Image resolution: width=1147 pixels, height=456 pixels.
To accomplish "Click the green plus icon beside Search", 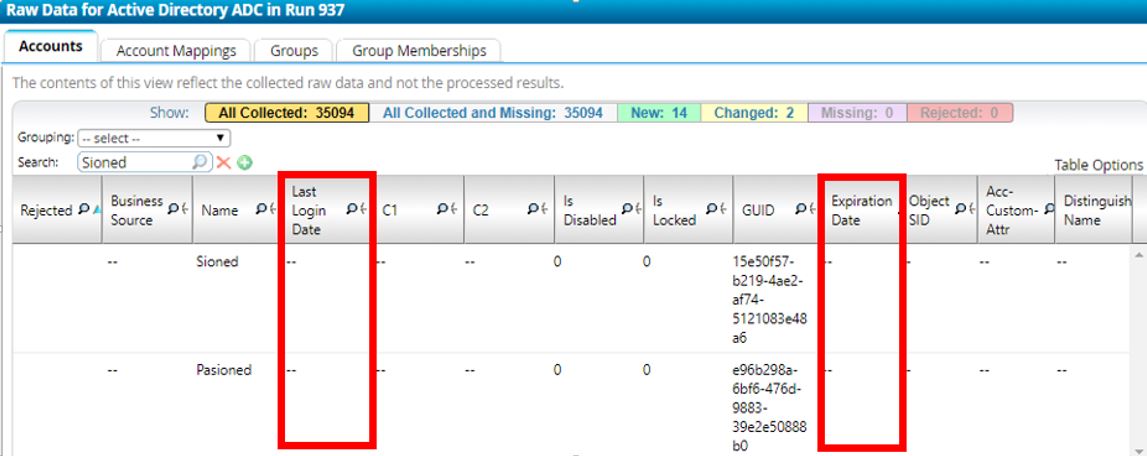I will [243, 162].
